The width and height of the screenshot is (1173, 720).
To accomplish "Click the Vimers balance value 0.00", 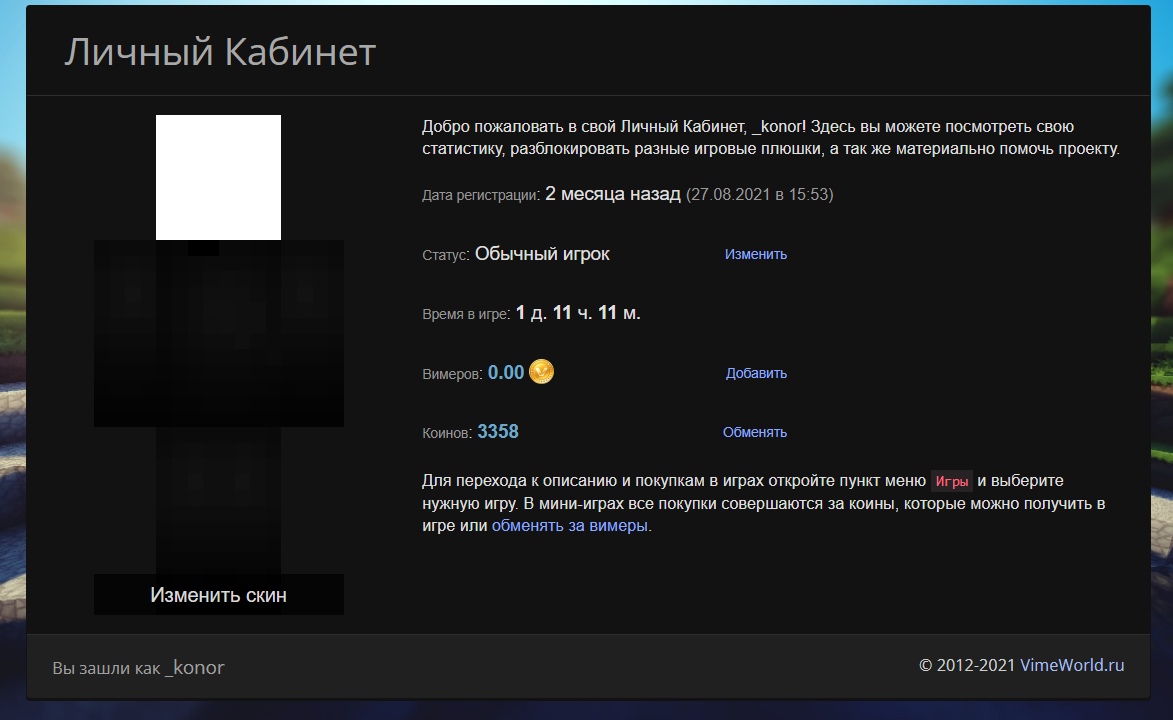I will tap(506, 371).
